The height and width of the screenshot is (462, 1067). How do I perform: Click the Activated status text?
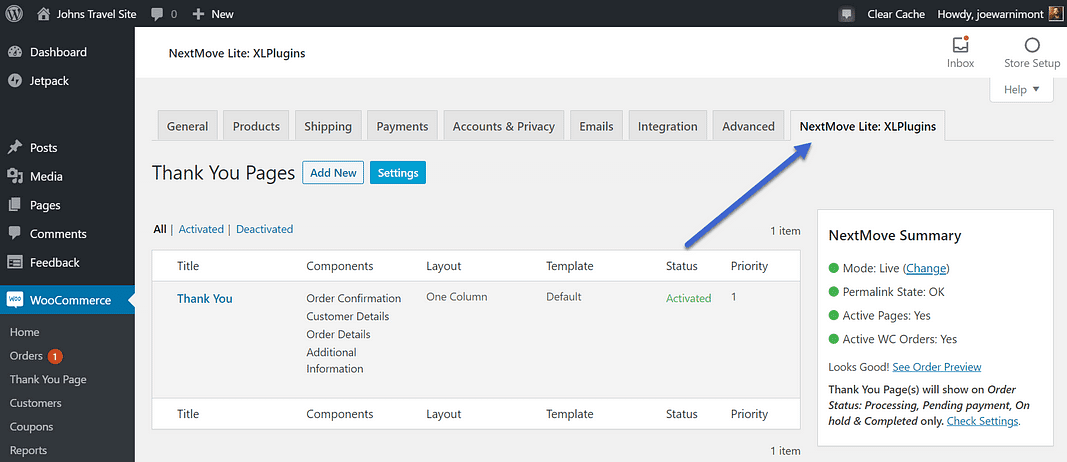[688, 298]
